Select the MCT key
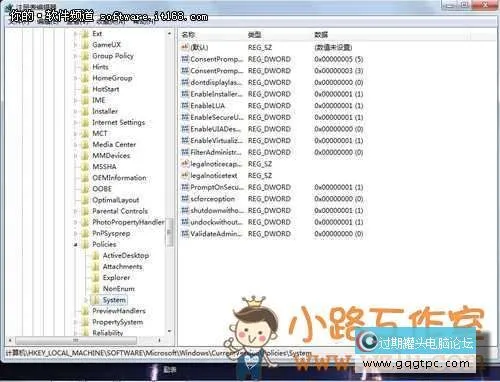 (100, 134)
